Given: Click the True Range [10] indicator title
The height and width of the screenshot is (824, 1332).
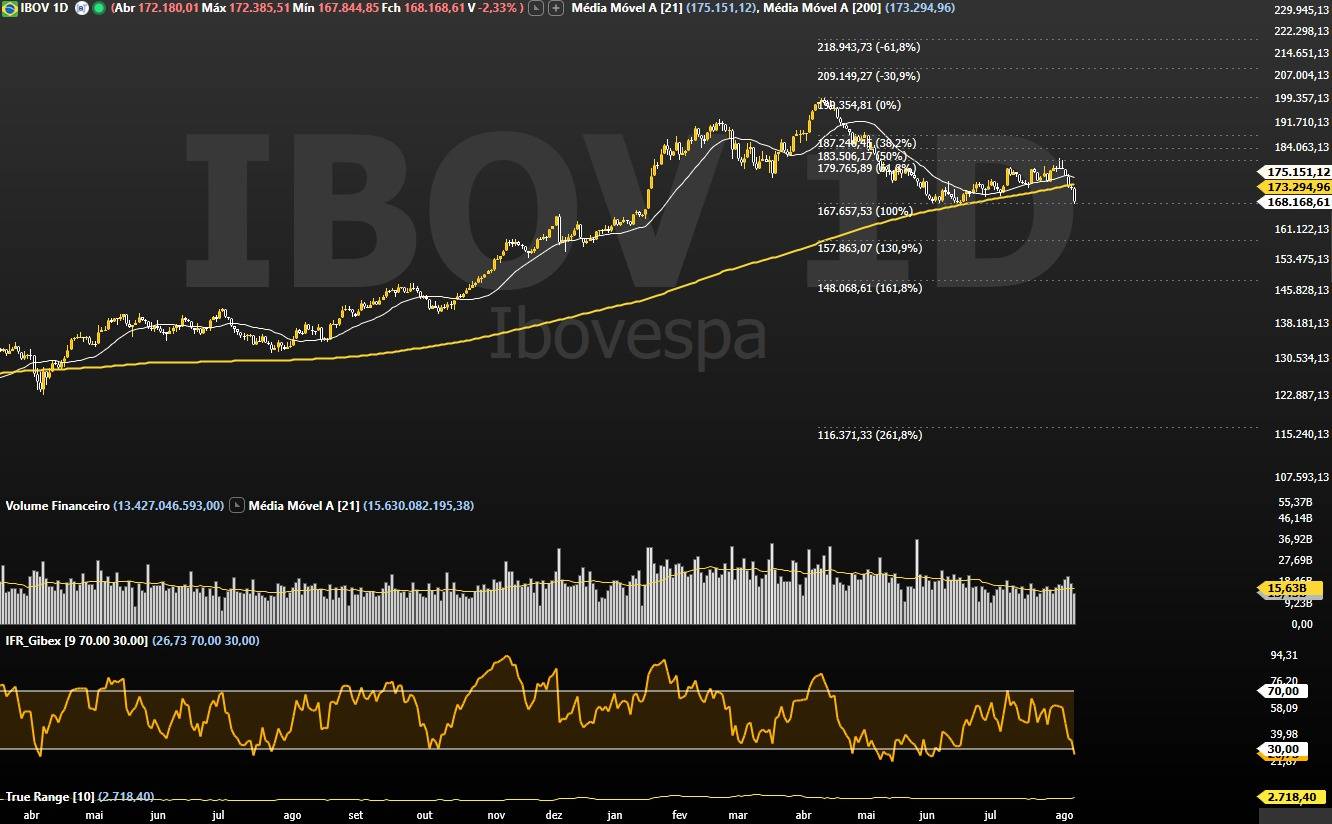Looking at the screenshot, I should [51, 797].
